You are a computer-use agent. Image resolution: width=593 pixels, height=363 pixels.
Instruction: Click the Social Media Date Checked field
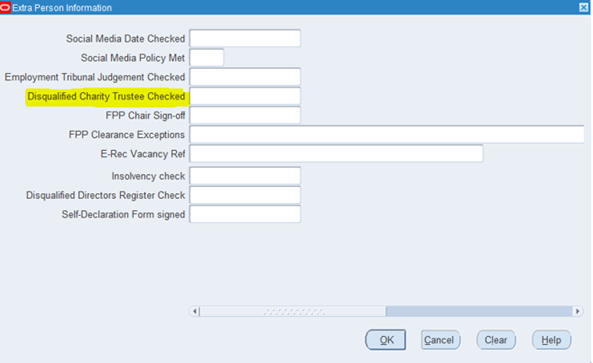click(245, 38)
